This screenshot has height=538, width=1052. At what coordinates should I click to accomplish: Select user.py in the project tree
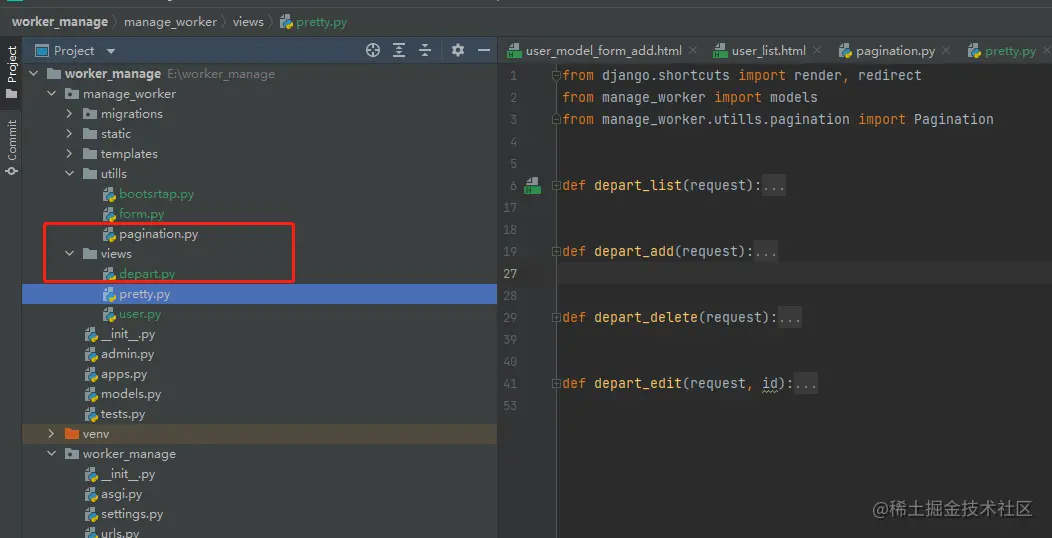pyautogui.click(x=140, y=314)
